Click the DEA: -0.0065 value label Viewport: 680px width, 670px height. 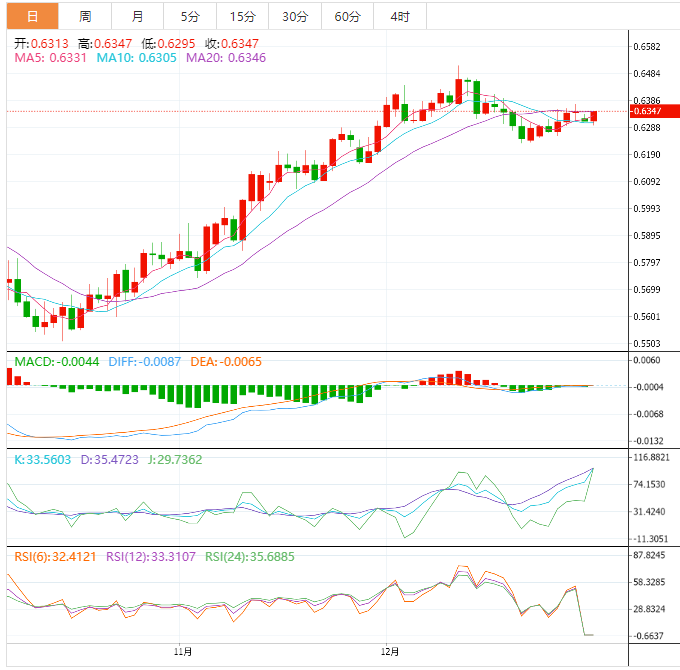225,361
